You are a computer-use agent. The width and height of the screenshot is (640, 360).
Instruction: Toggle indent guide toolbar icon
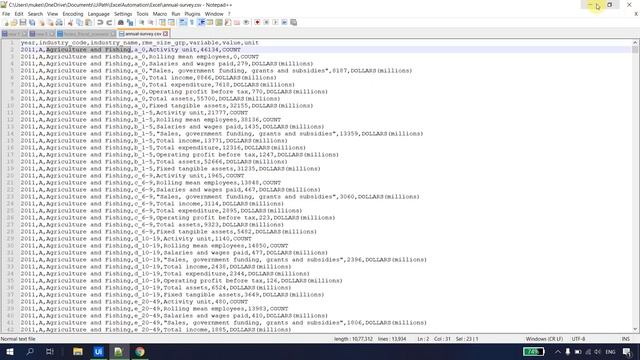(201, 22)
